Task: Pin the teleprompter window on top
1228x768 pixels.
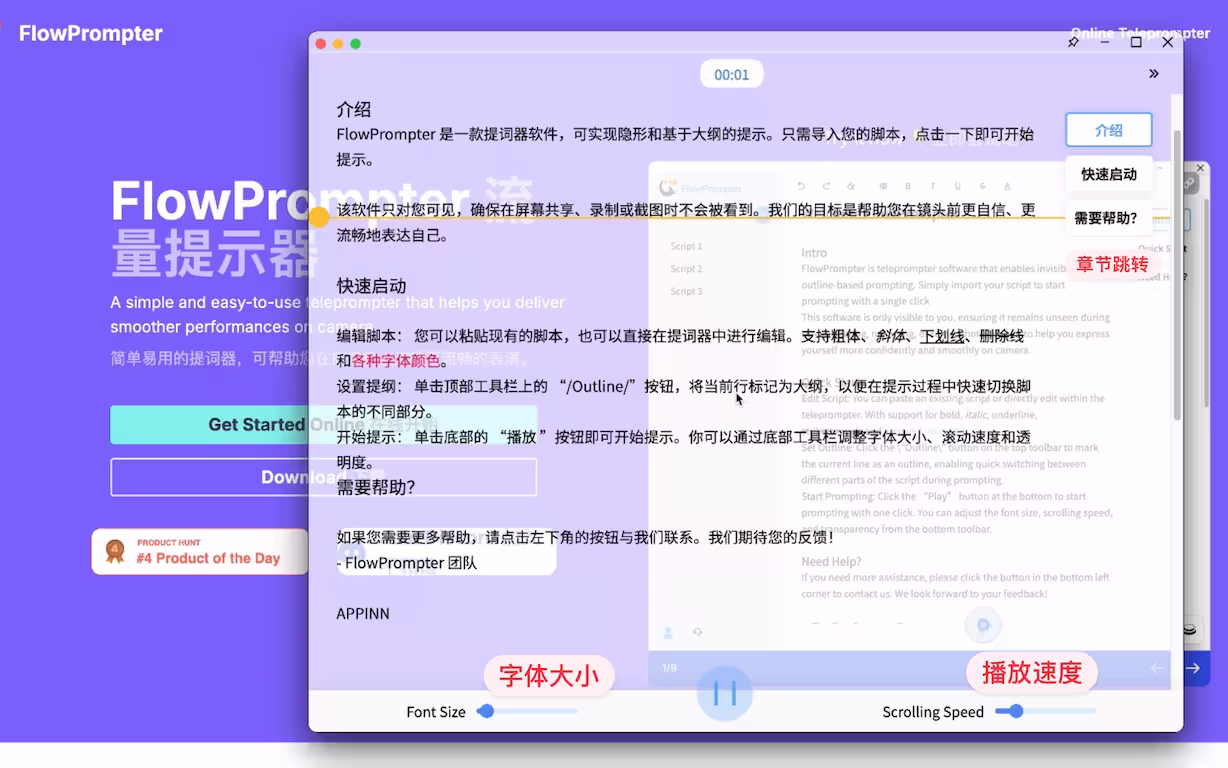Action: tap(1073, 42)
